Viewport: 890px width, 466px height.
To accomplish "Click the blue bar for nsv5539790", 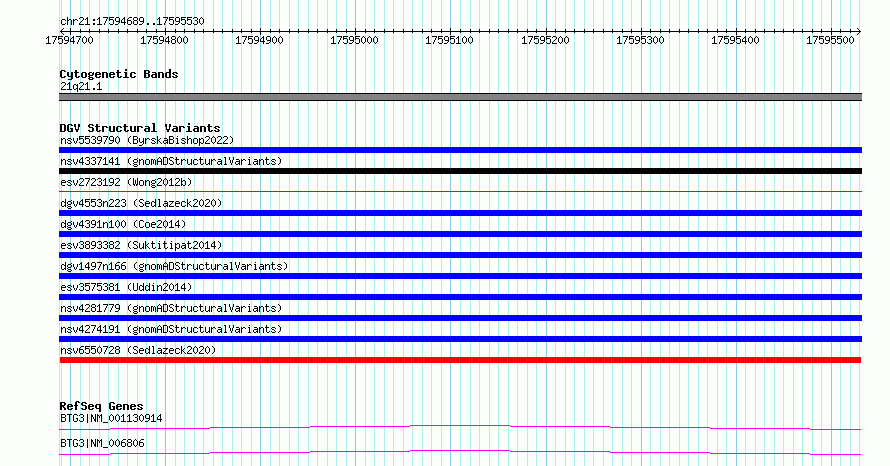I will pos(460,150).
